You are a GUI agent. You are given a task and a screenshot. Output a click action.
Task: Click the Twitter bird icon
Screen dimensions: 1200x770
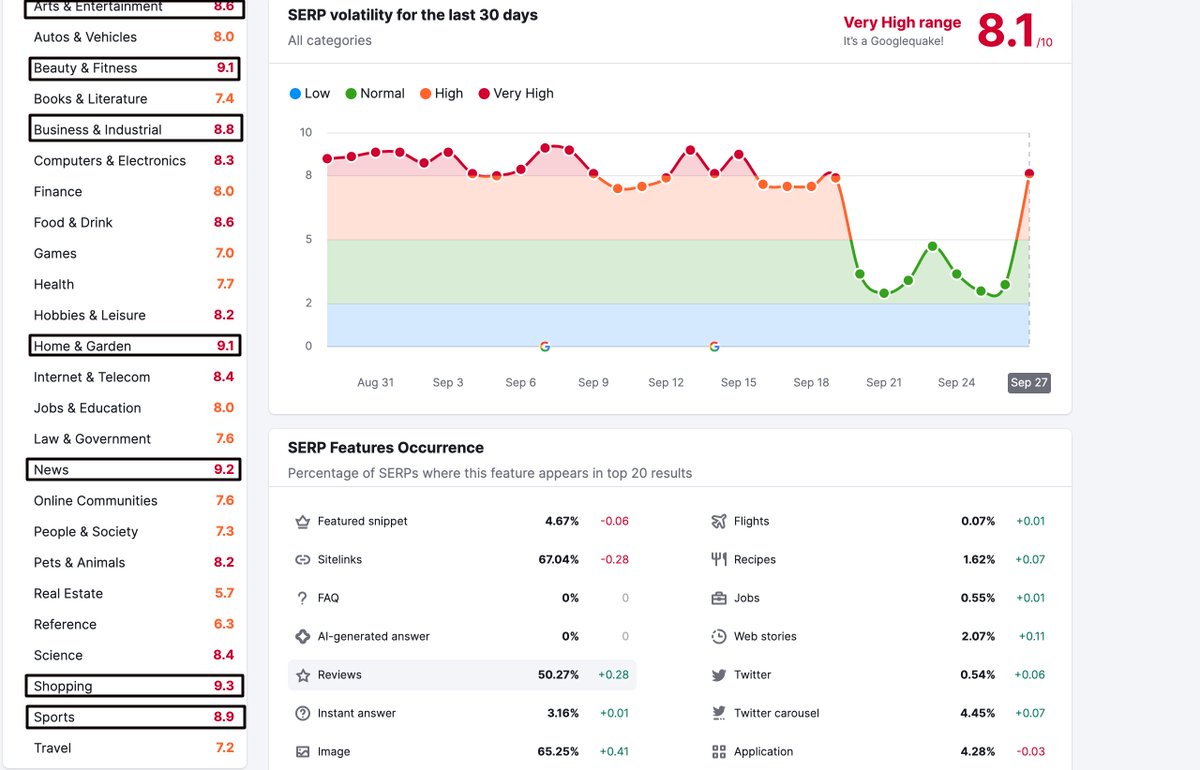[719, 675]
